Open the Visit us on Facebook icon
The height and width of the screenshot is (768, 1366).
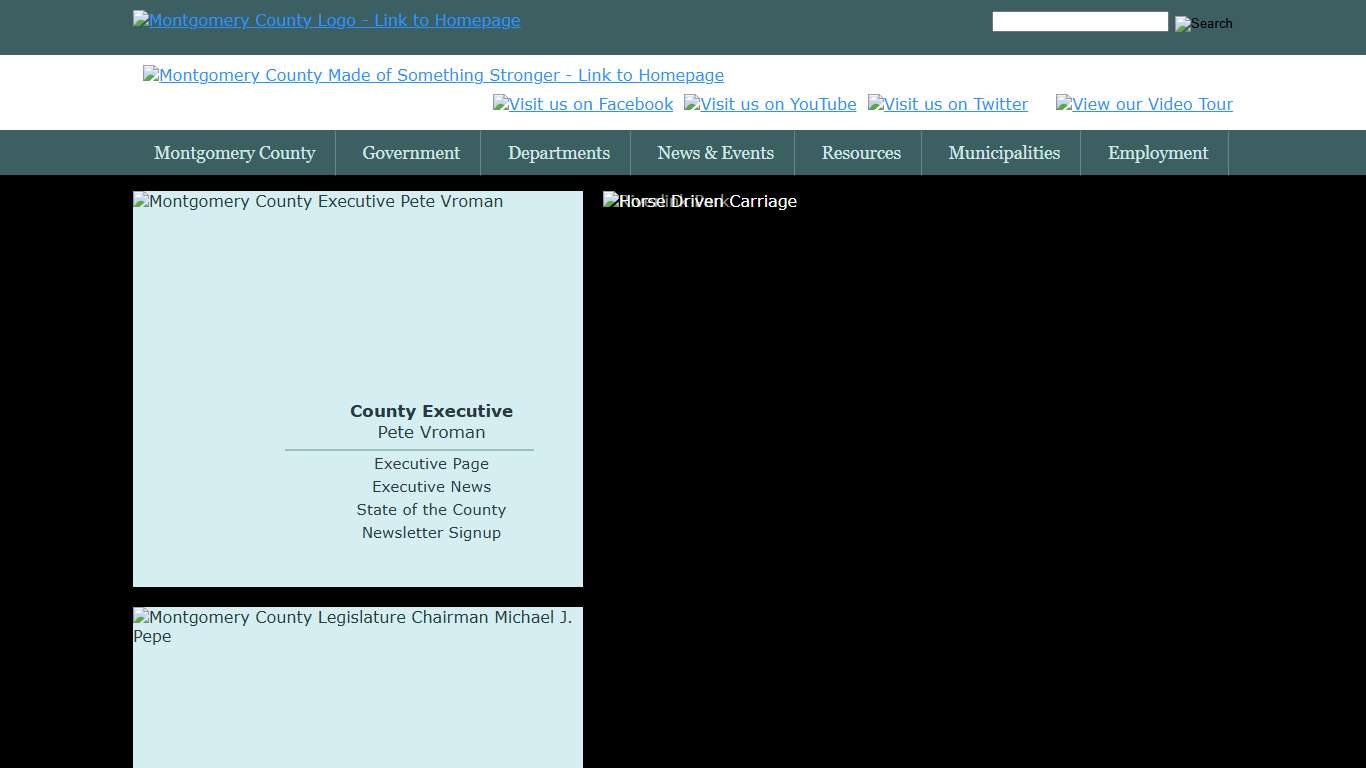point(583,104)
